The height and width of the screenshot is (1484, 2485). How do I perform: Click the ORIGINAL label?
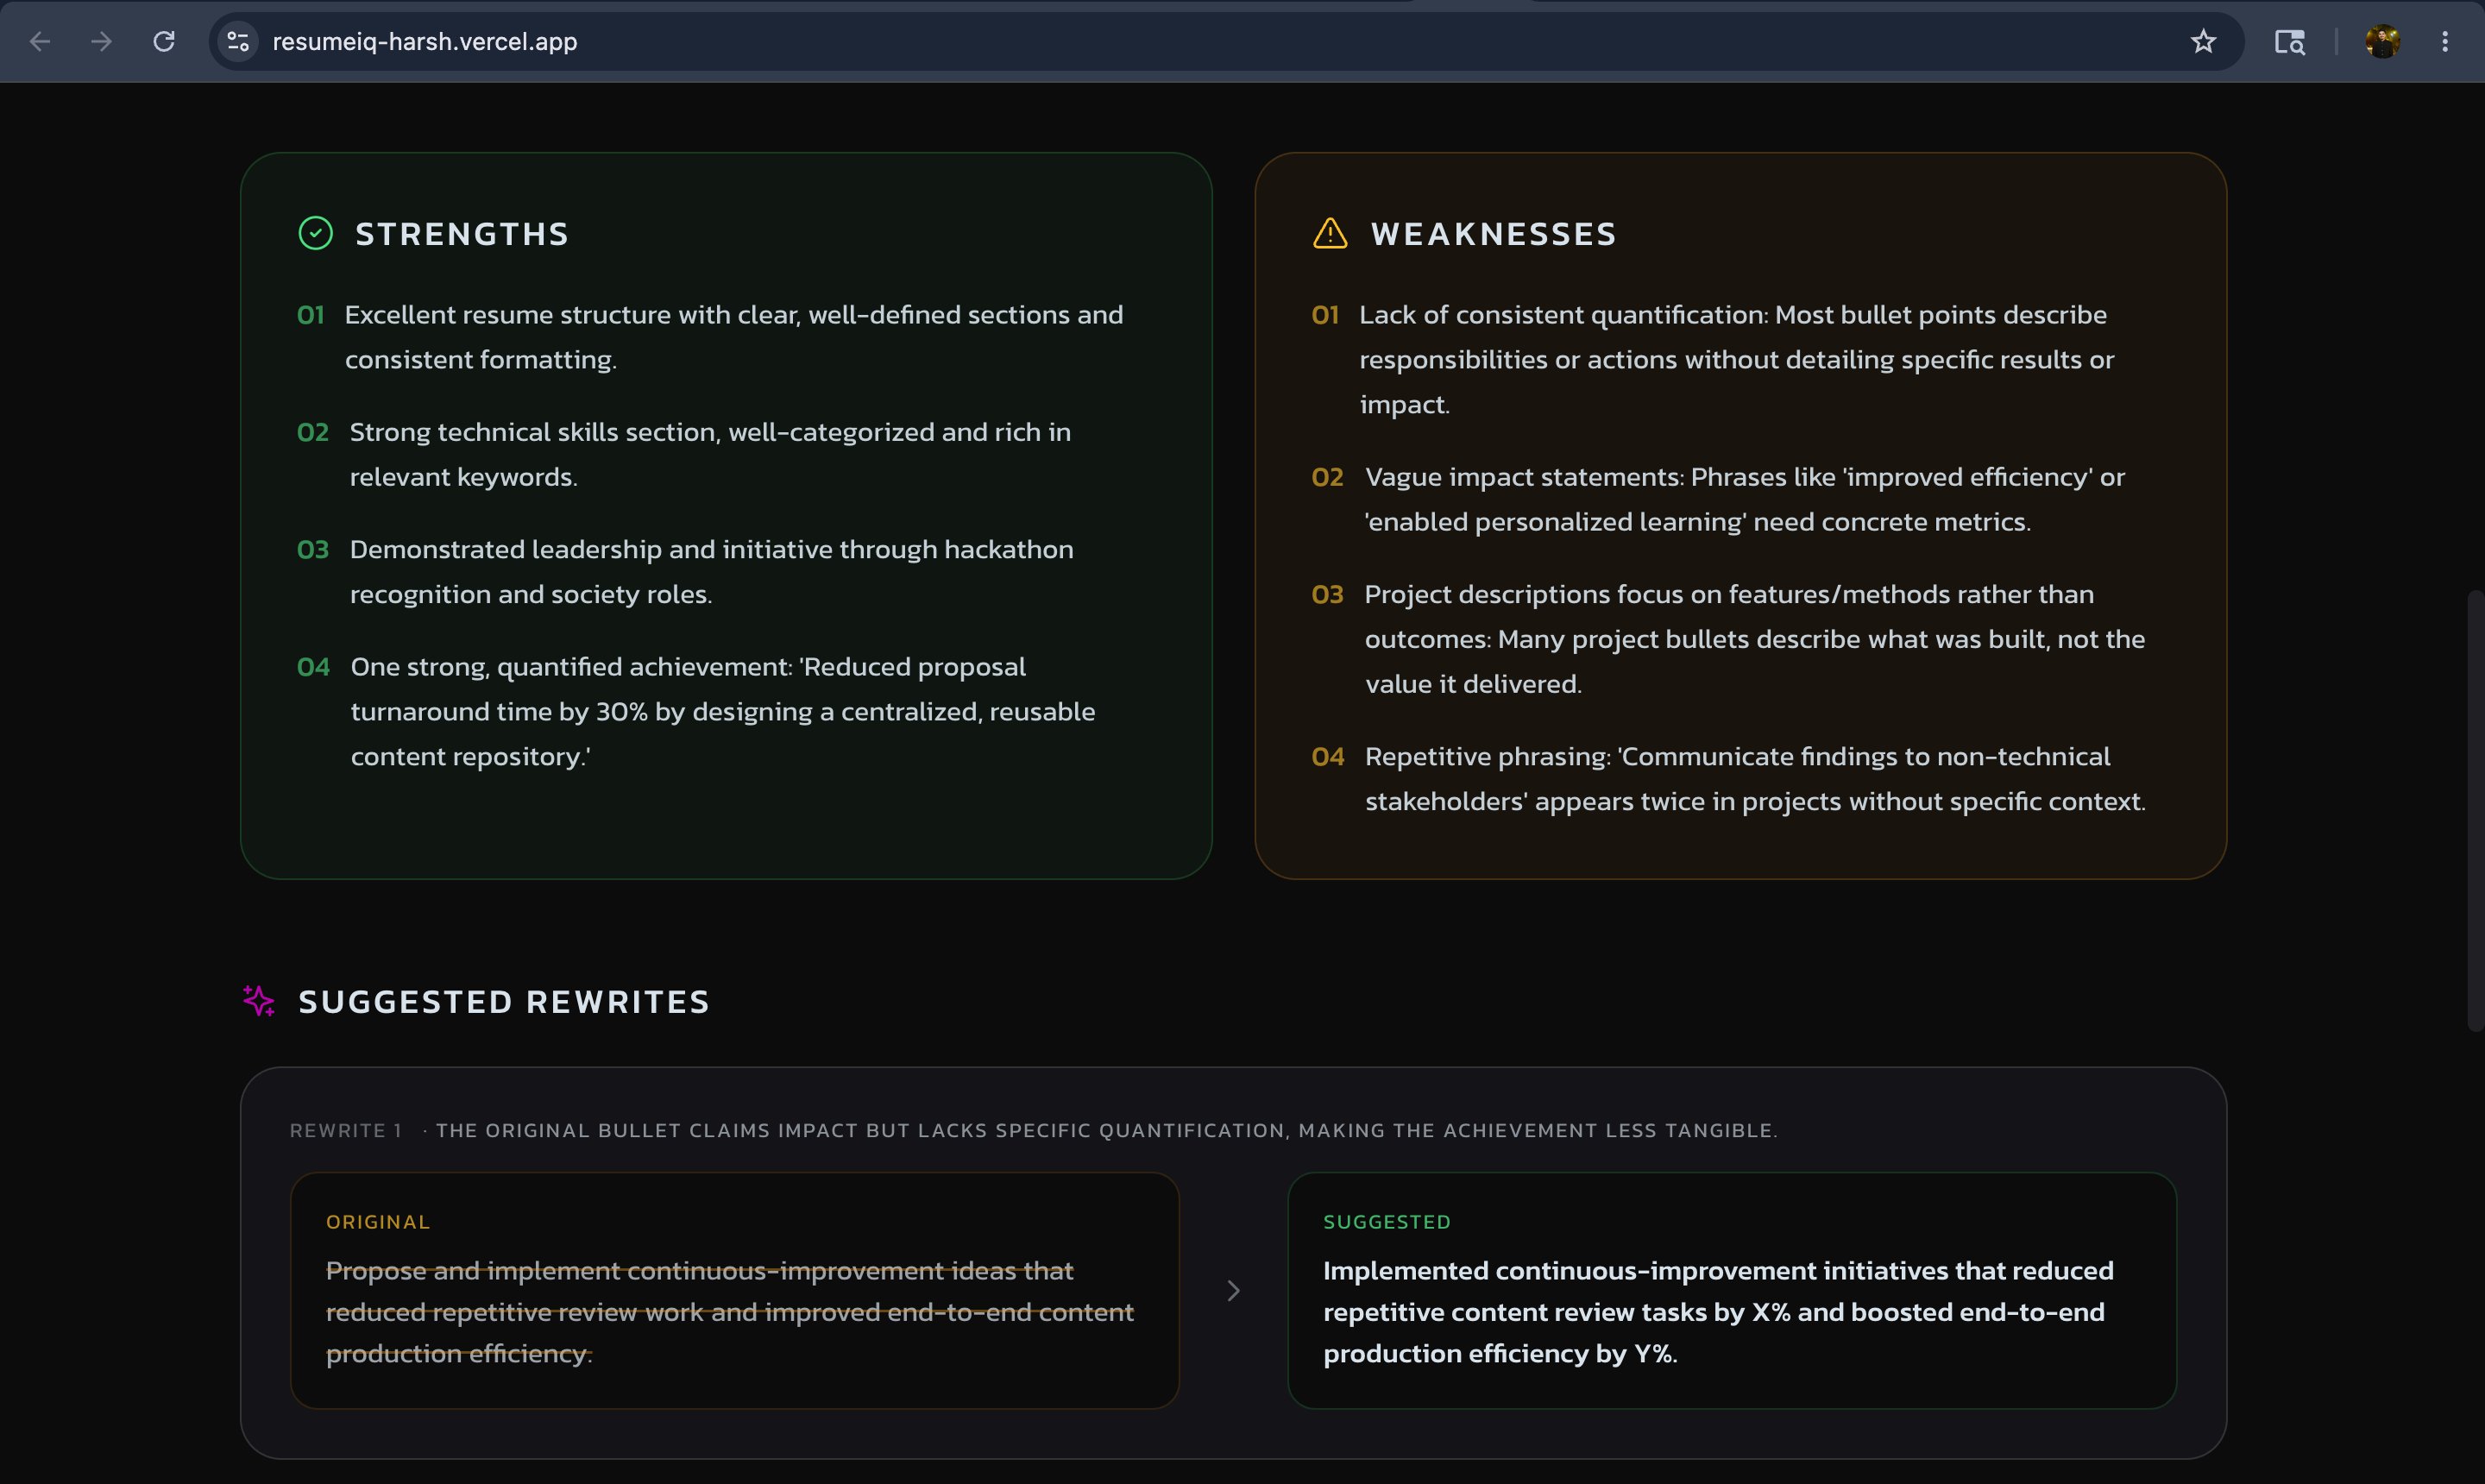point(378,1222)
